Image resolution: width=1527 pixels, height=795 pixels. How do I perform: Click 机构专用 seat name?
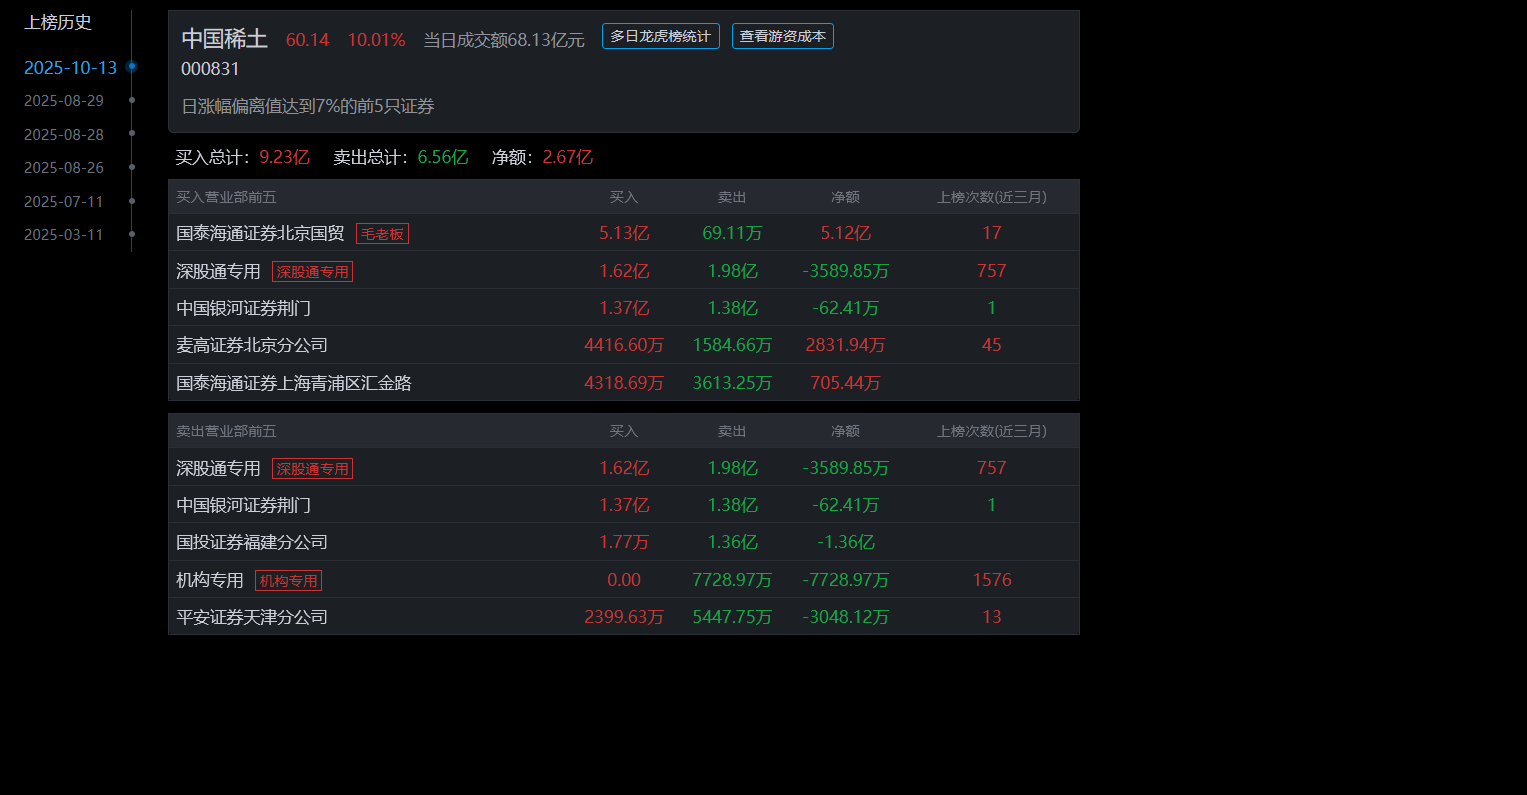click(210, 580)
